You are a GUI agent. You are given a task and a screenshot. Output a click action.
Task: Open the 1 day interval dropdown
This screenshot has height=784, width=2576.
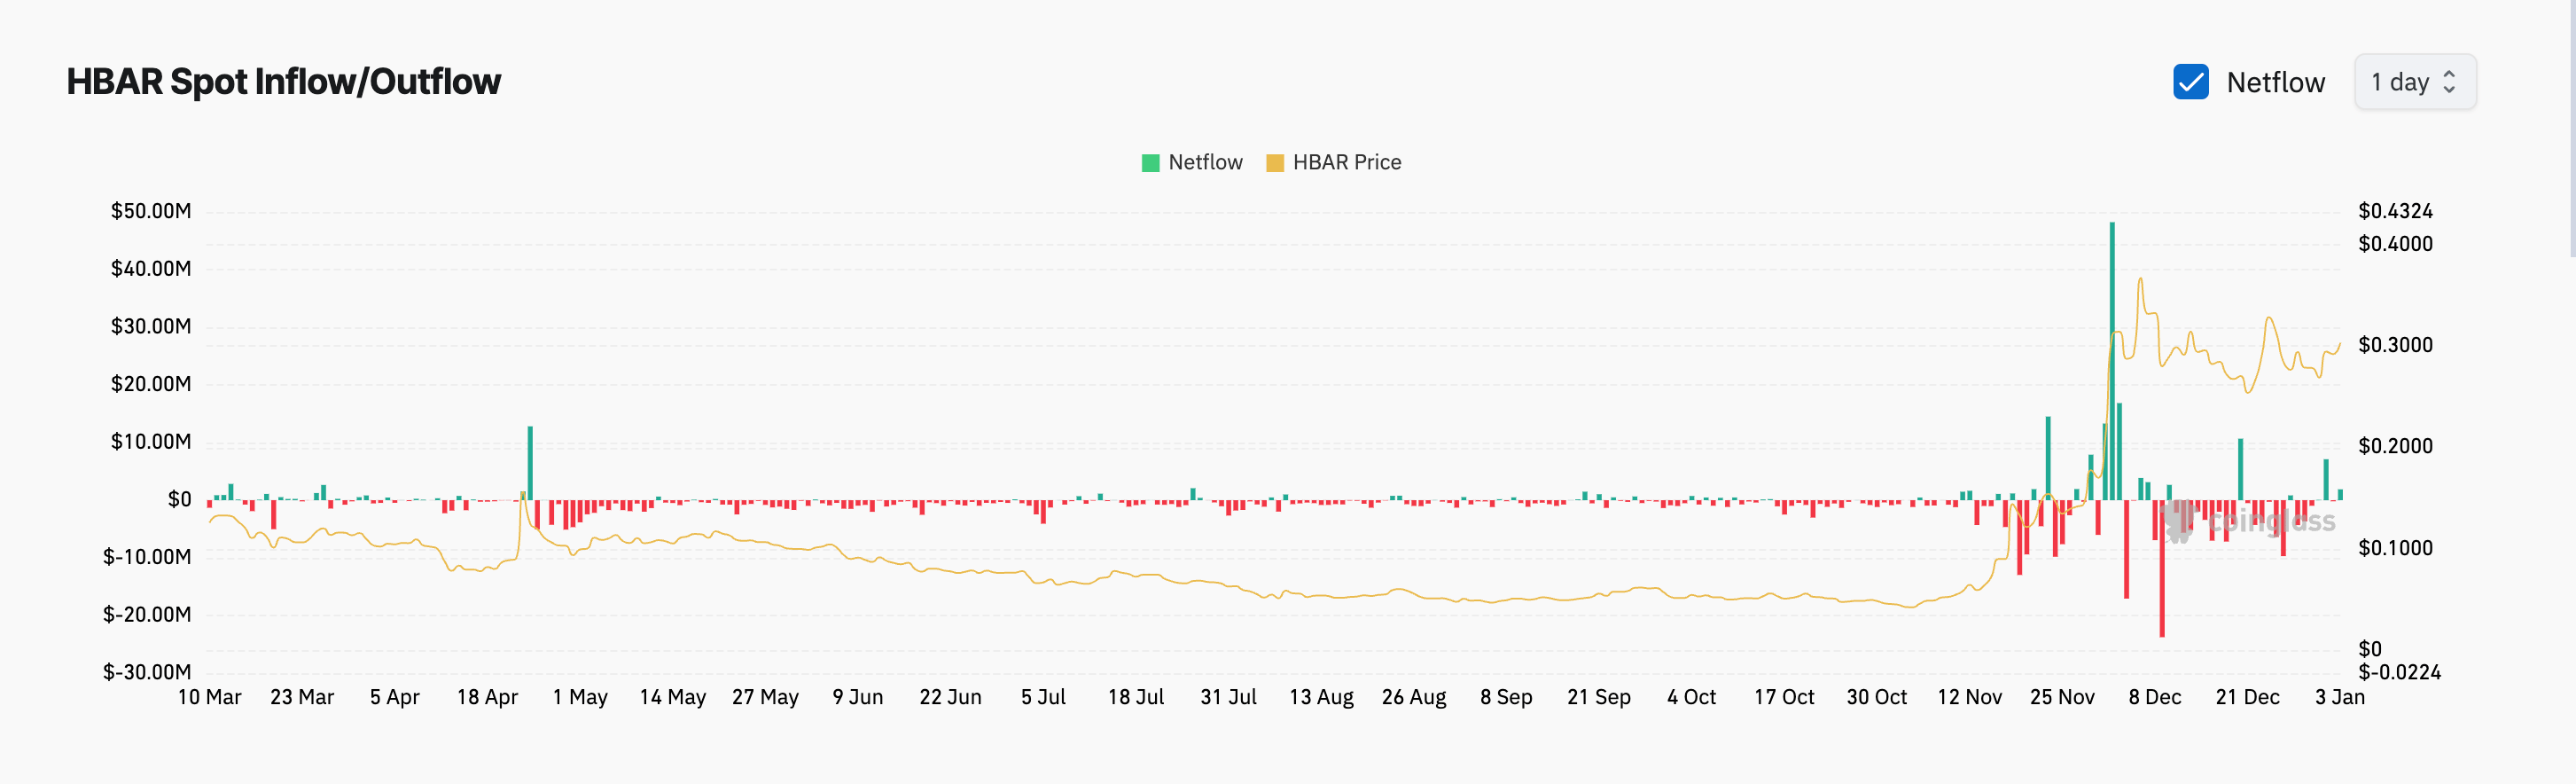click(2413, 82)
